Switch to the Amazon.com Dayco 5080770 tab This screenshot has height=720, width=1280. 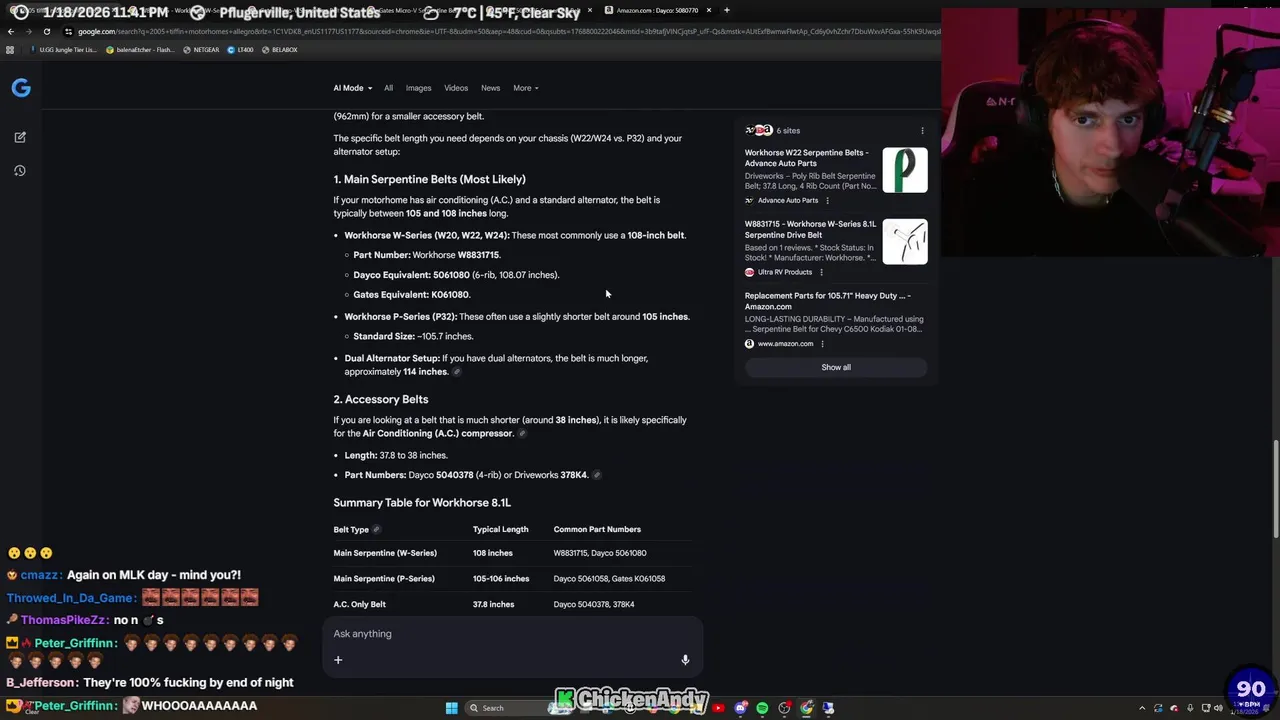658,10
